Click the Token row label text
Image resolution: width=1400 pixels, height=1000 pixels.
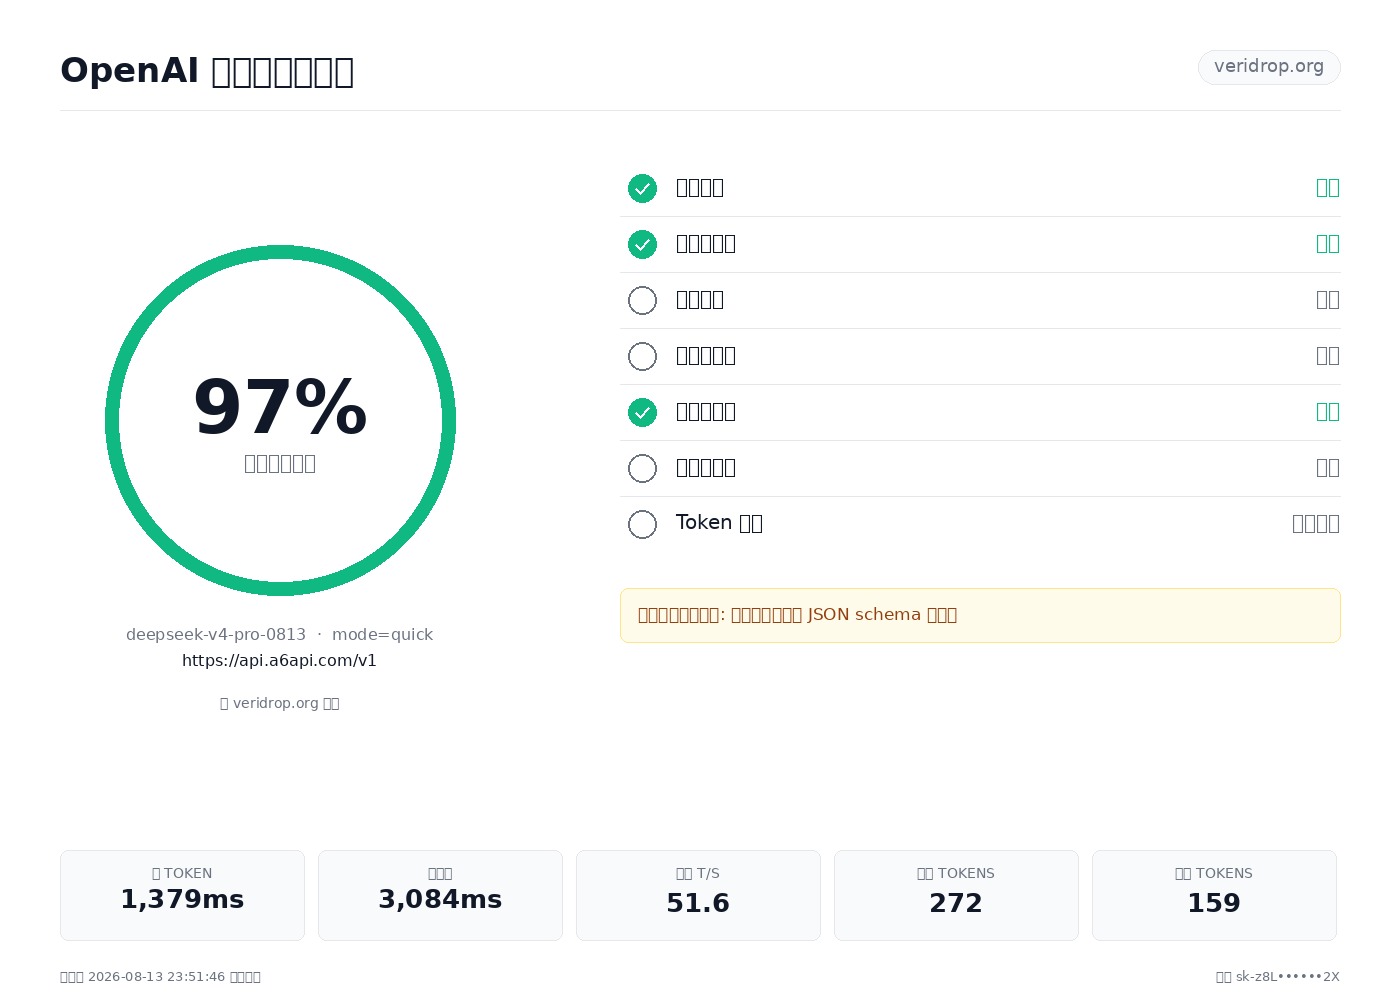(719, 523)
